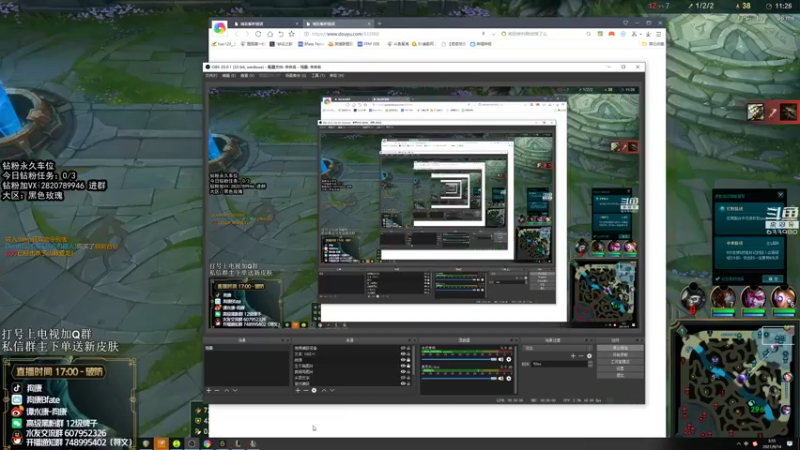Screen dimensions: 800x450
Task: Toggle lock on the third source row
Action: (409, 360)
